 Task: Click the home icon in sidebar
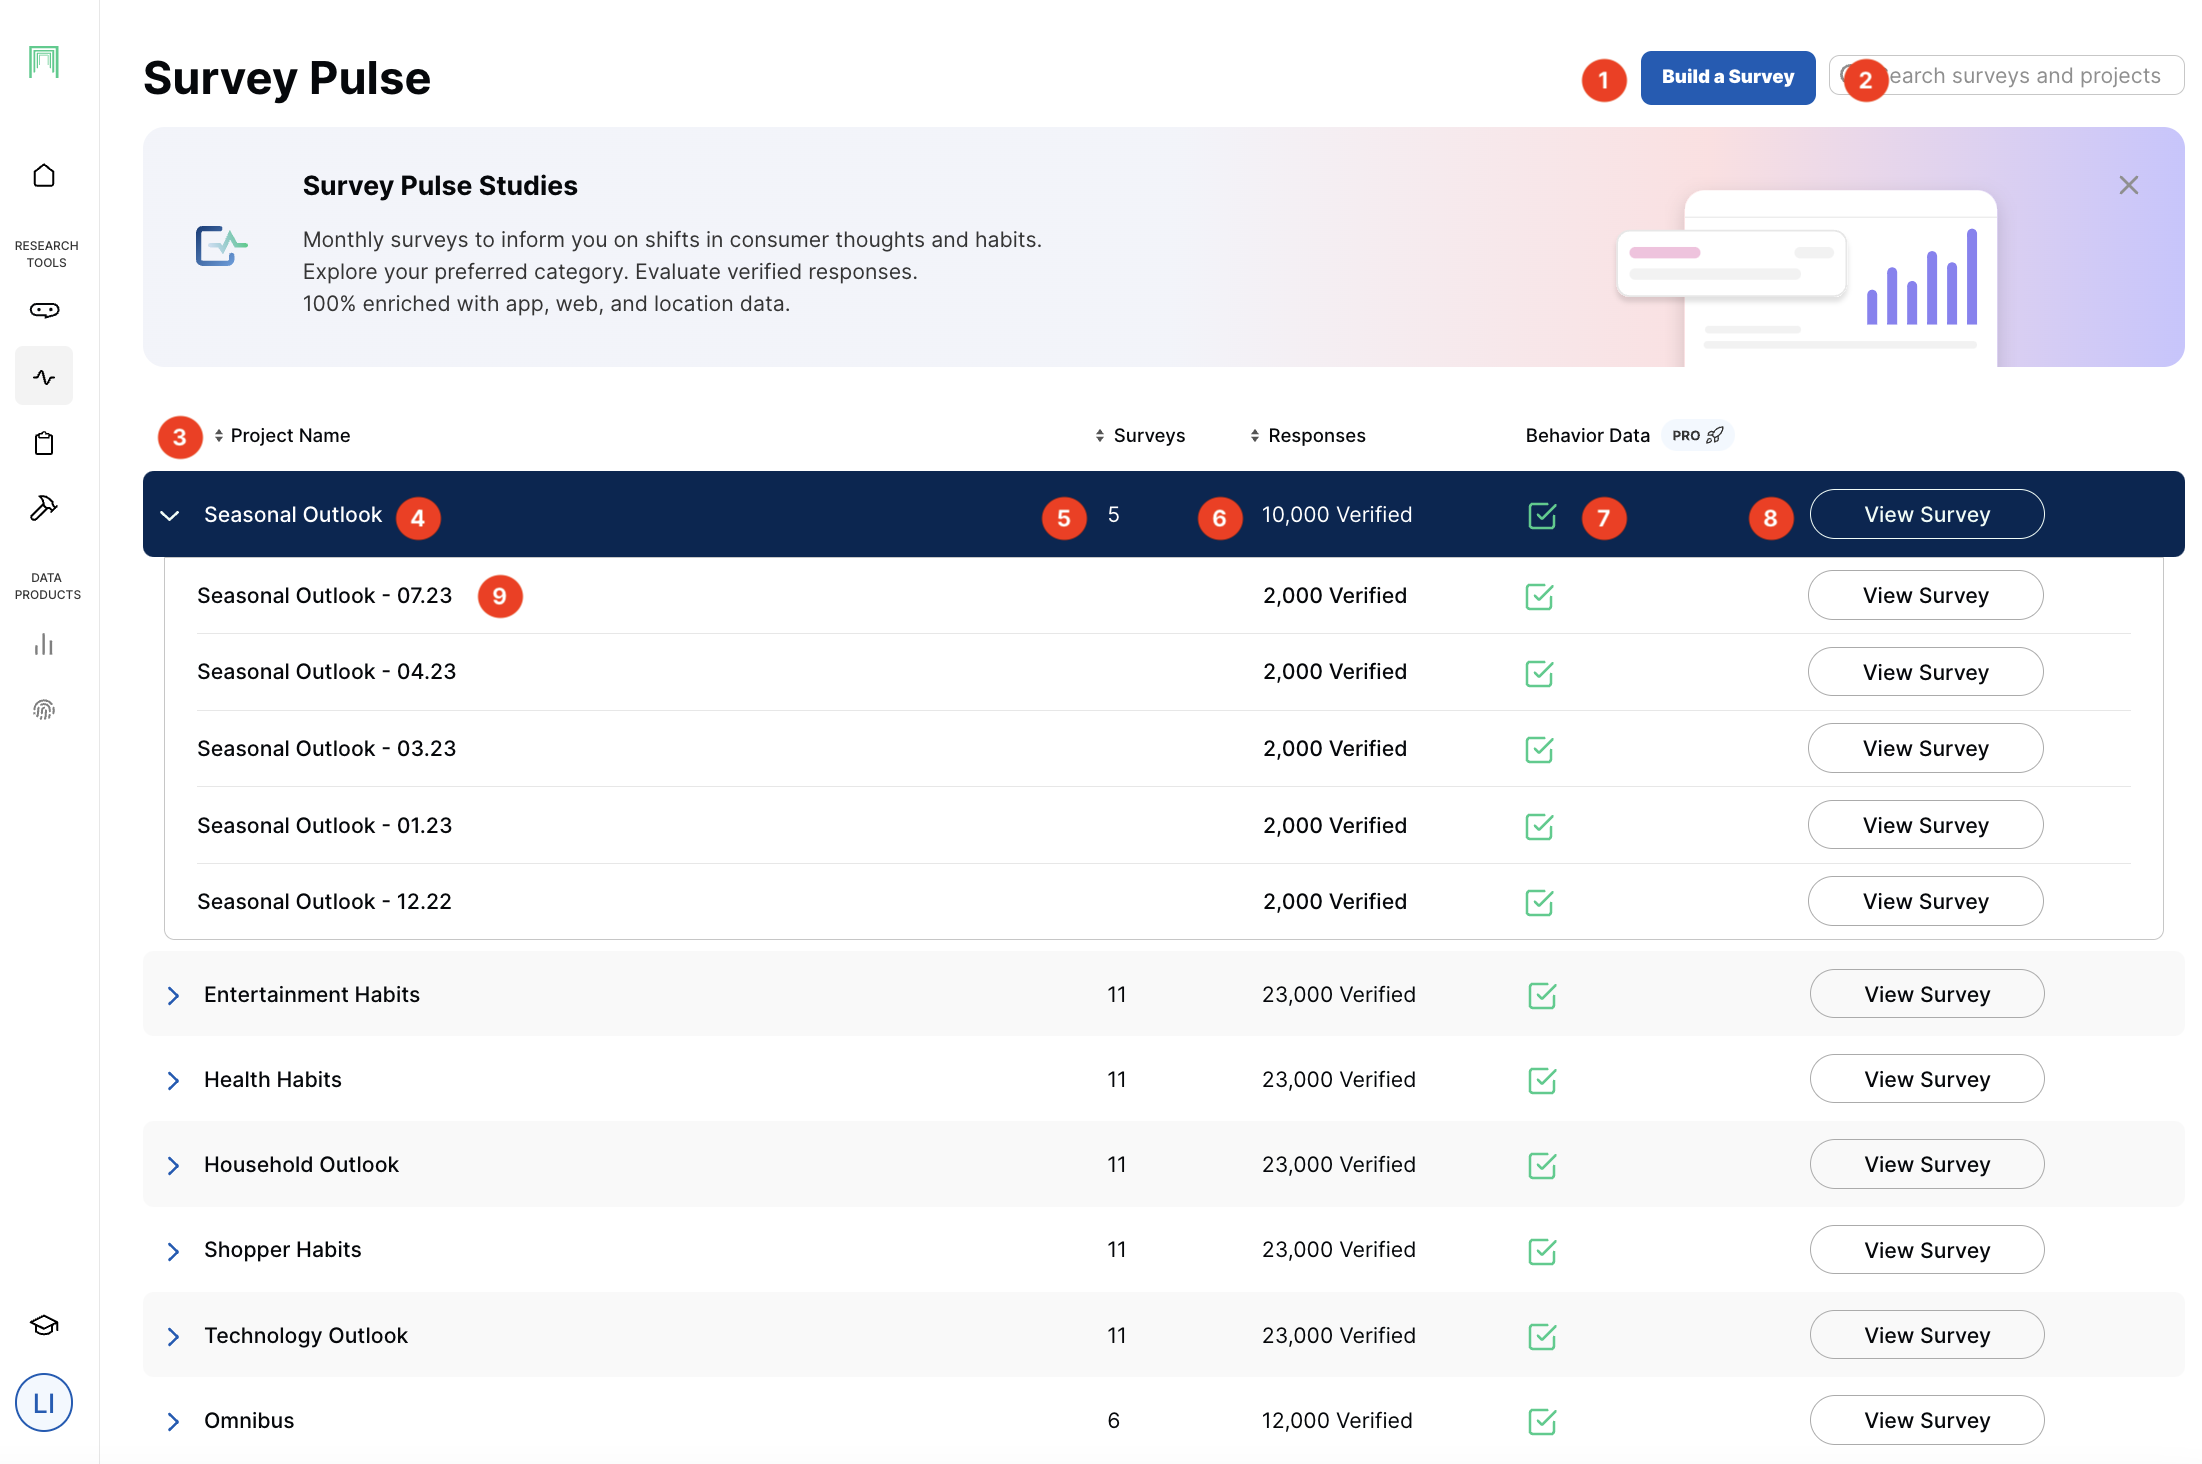[x=44, y=176]
